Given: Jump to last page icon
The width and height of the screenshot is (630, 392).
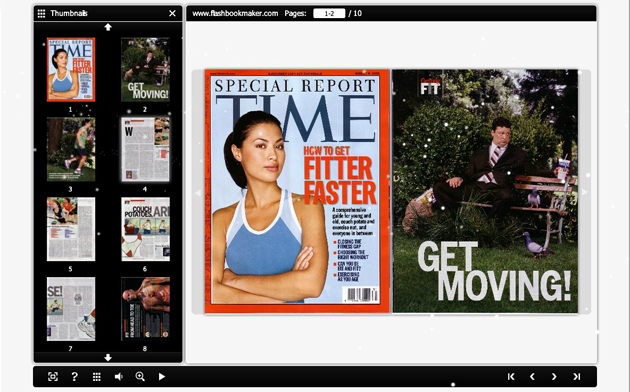Looking at the screenshot, I should (576, 376).
